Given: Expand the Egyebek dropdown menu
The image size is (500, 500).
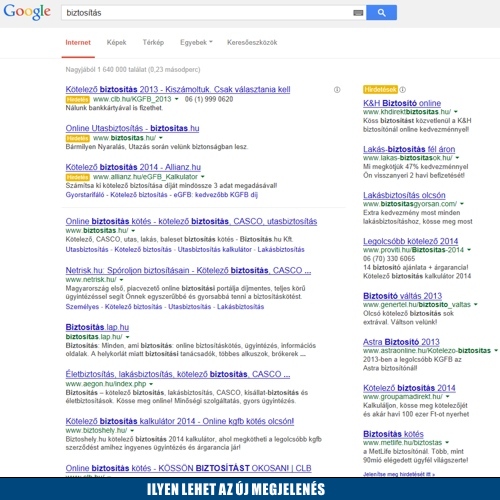Looking at the screenshot, I should [x=196, y=43].
